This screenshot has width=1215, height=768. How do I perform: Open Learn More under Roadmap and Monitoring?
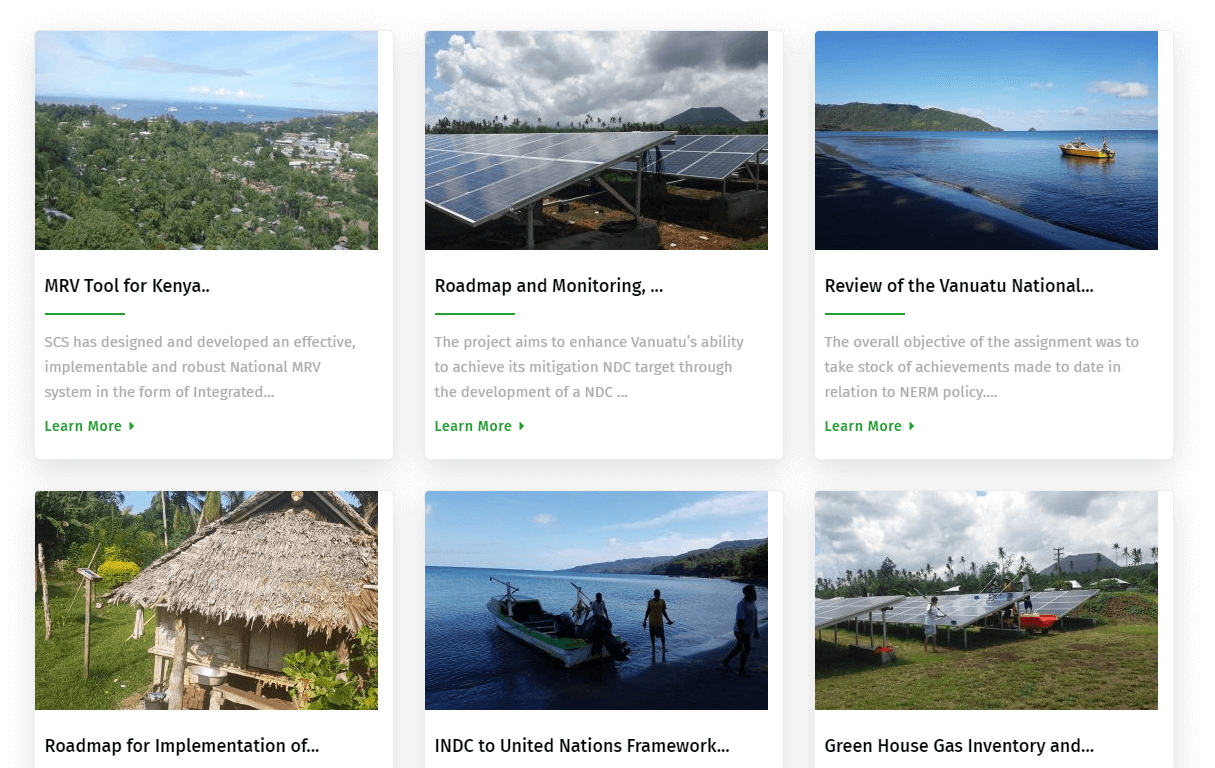tap(473, 426)
